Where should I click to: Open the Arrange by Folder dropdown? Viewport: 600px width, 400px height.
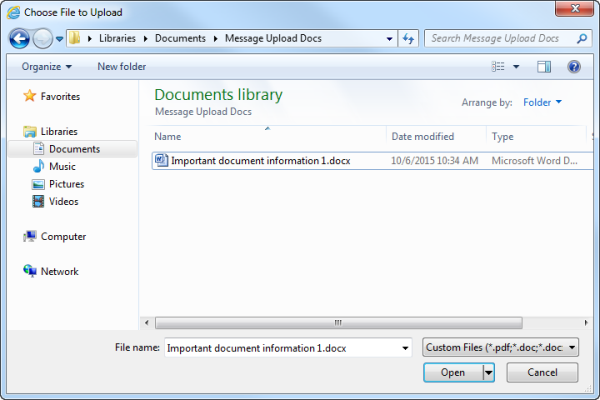tap(542, 102)
